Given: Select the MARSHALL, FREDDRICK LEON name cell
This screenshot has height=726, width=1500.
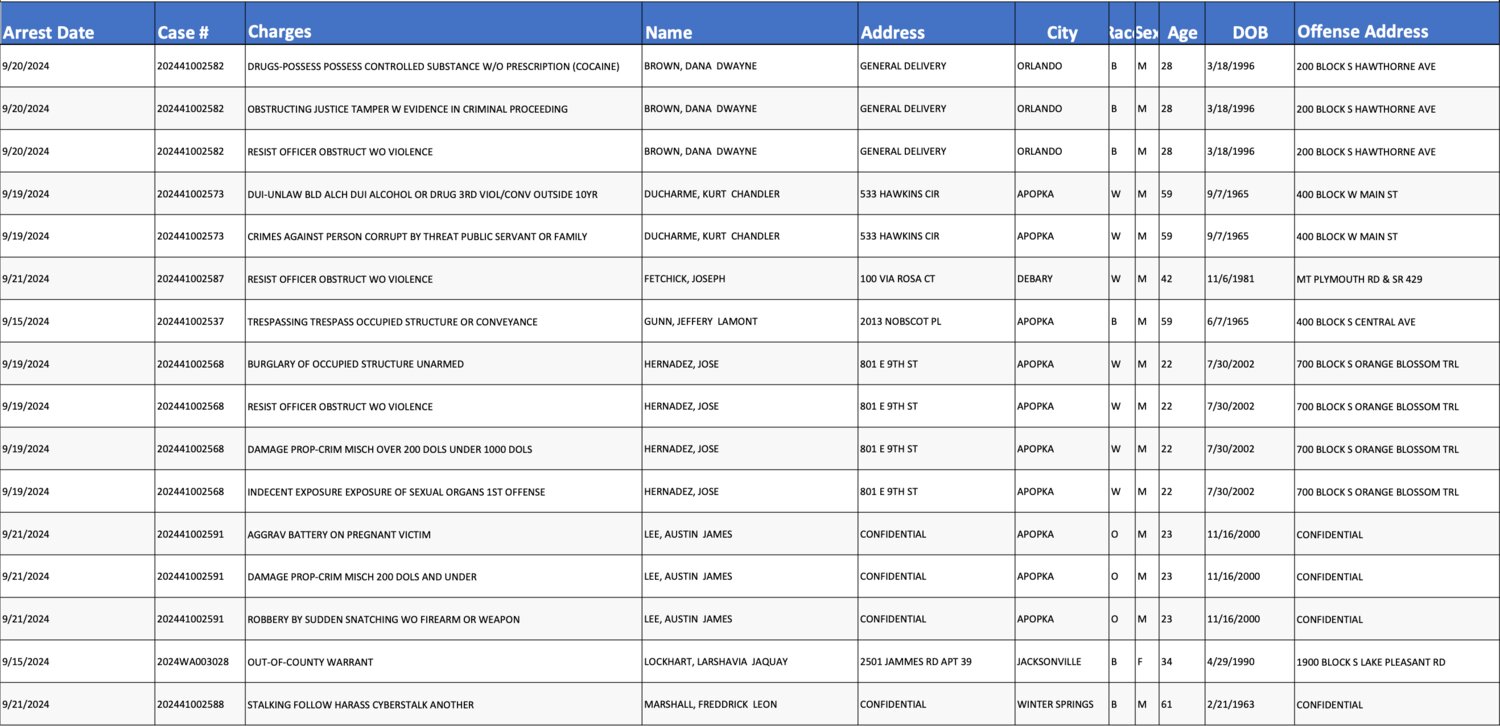Looking at the screenshot, I should (x=750, y=704).
